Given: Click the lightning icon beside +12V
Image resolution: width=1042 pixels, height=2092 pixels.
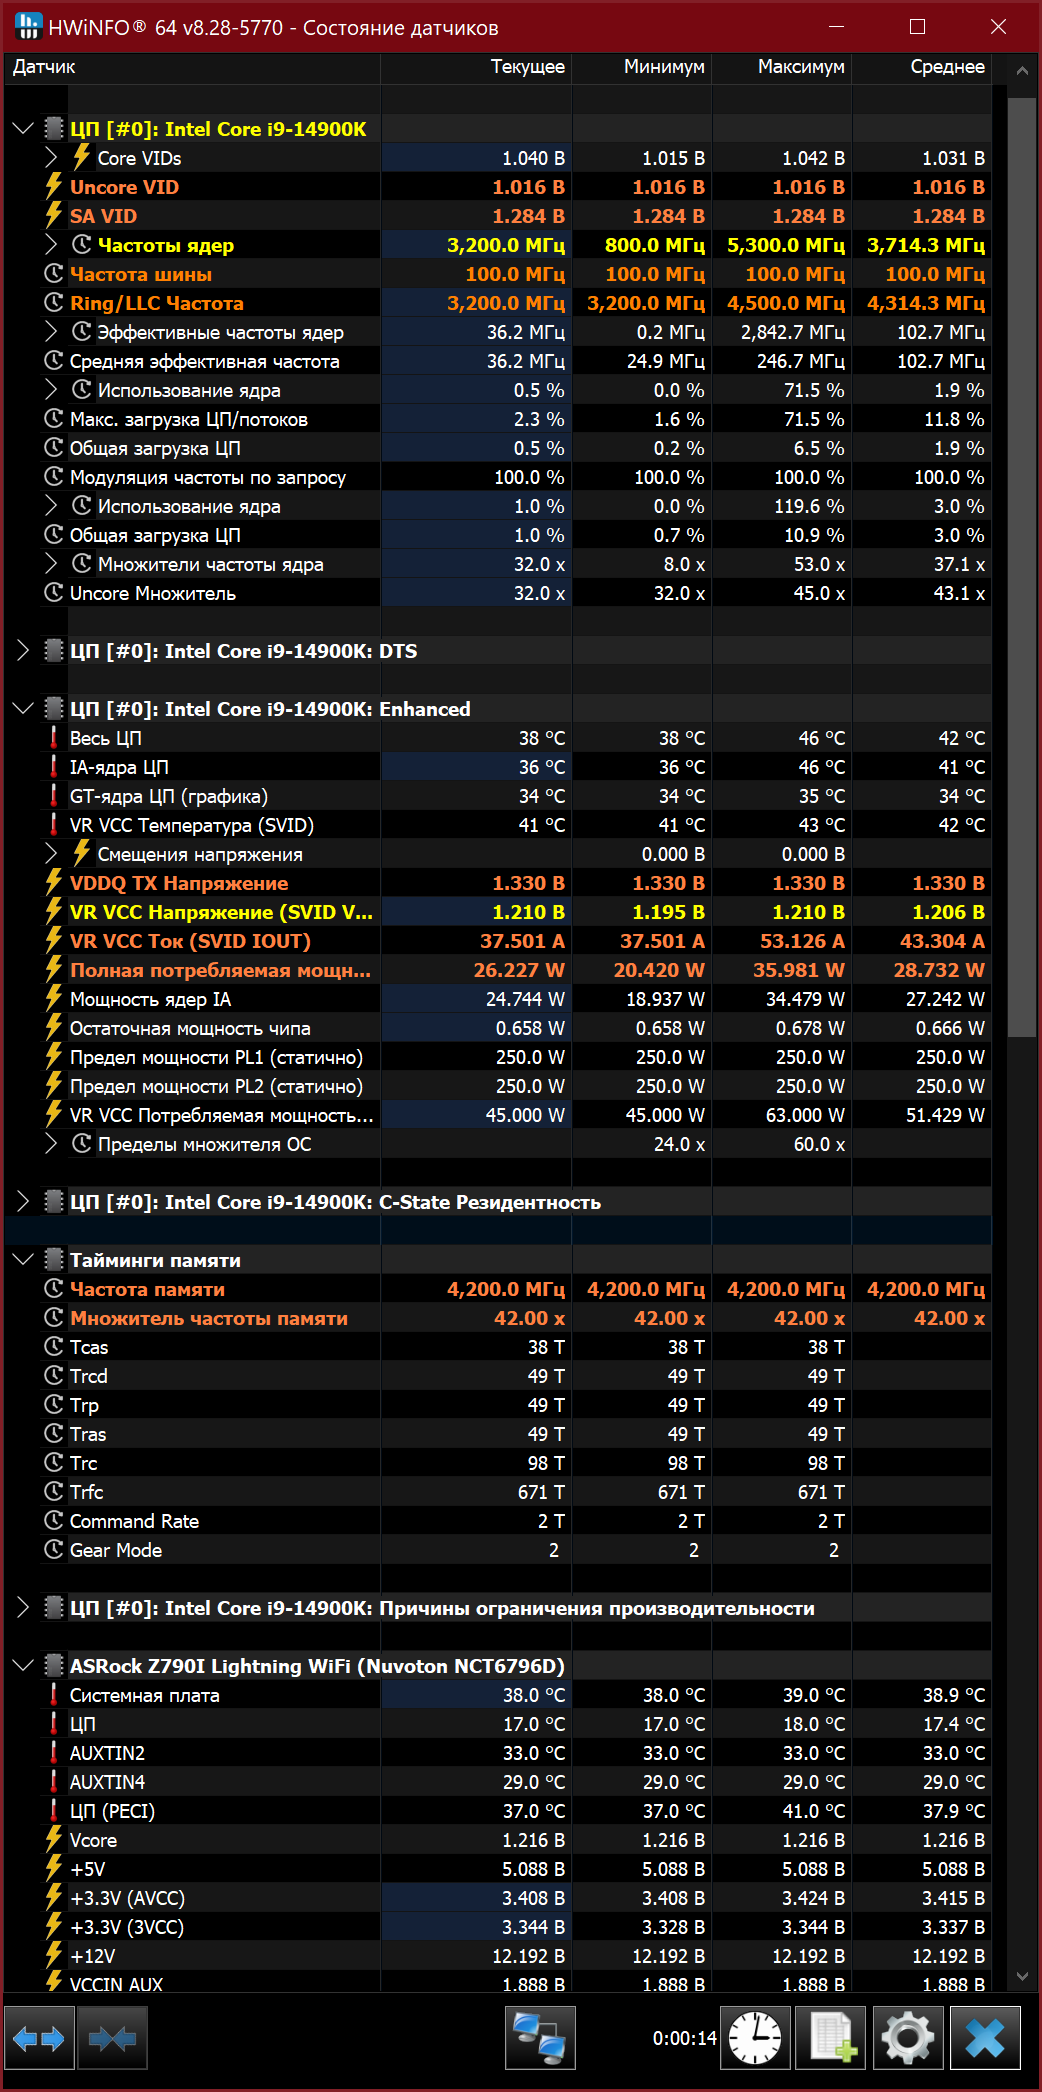Looking at the screenshot, I should (x=54, y=1956).
